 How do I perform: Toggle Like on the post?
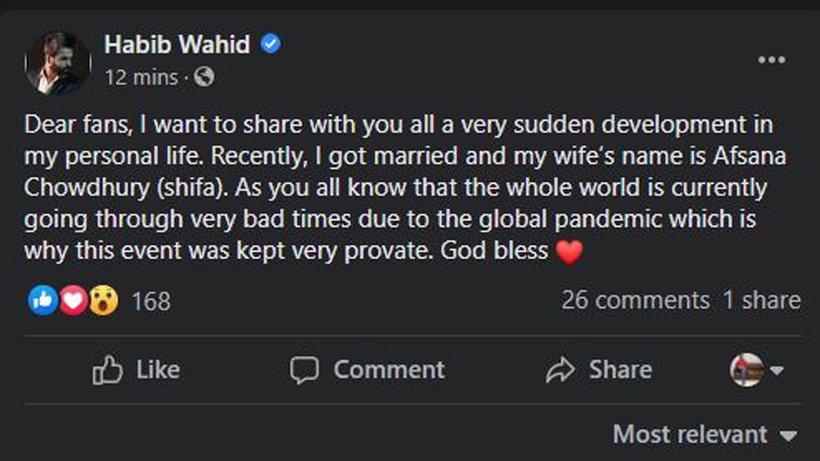point(136,370)
